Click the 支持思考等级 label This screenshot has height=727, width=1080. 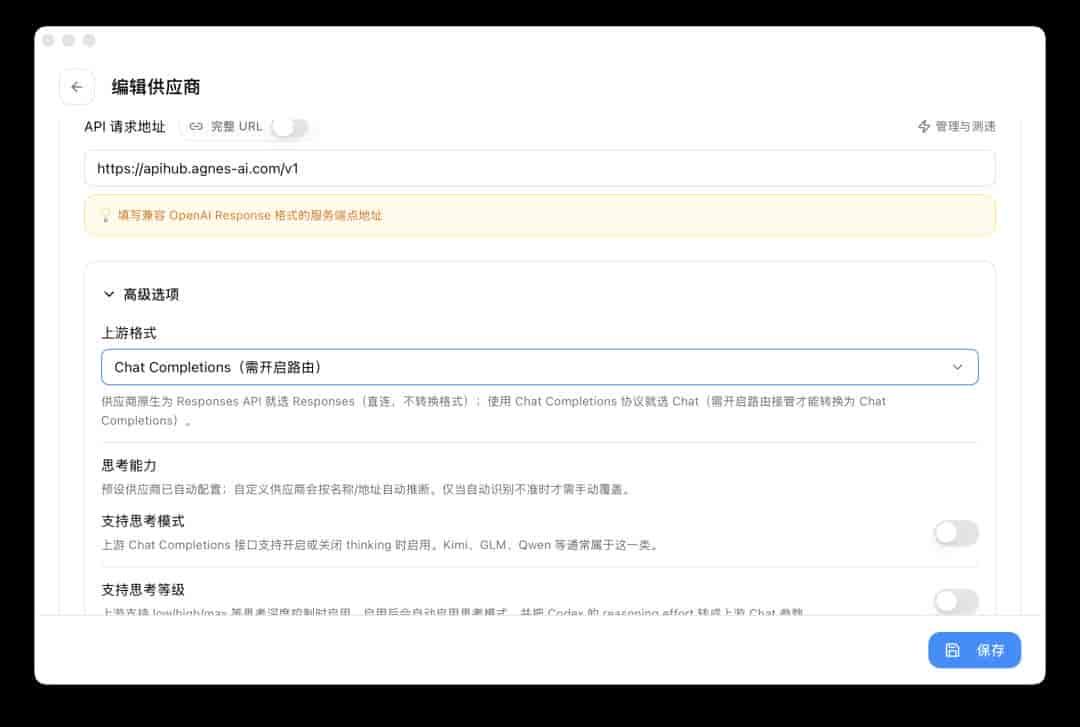(143, 590)
